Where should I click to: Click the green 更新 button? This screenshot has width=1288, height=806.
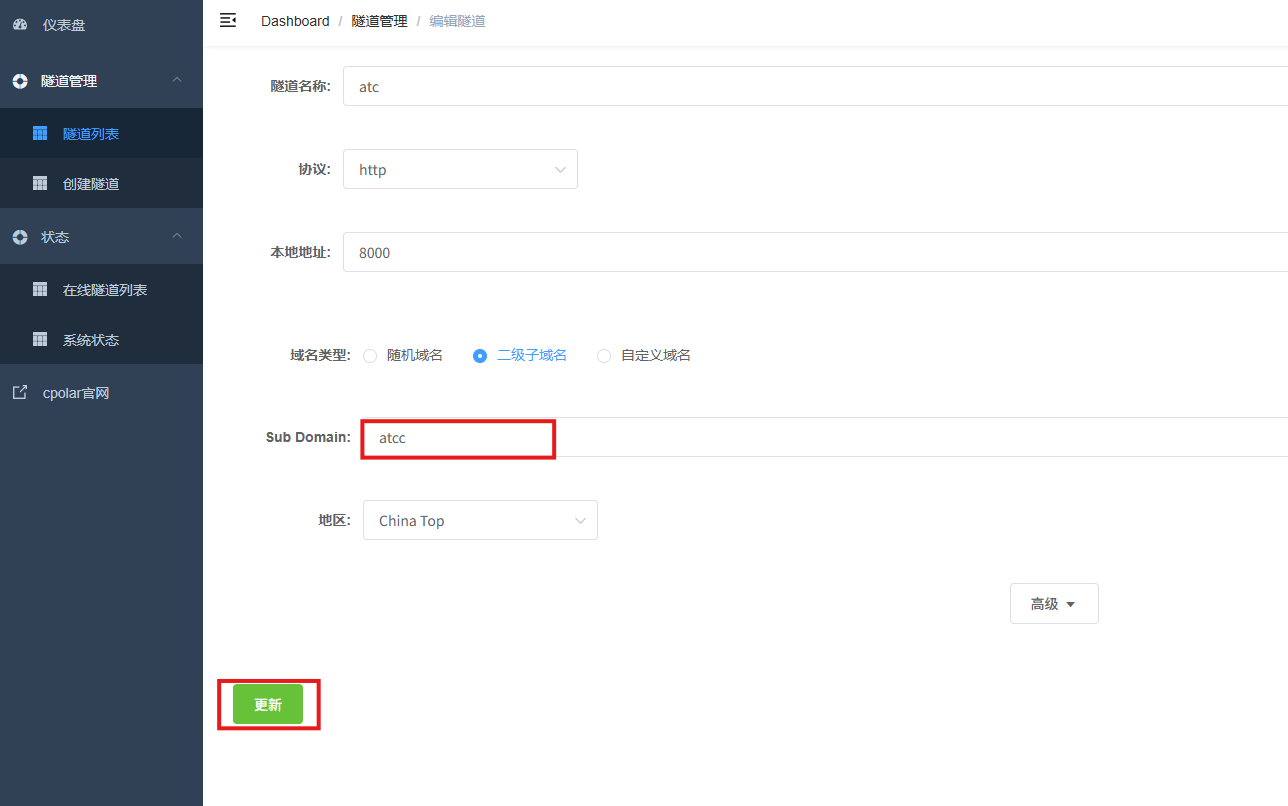(x=268, y=704)
